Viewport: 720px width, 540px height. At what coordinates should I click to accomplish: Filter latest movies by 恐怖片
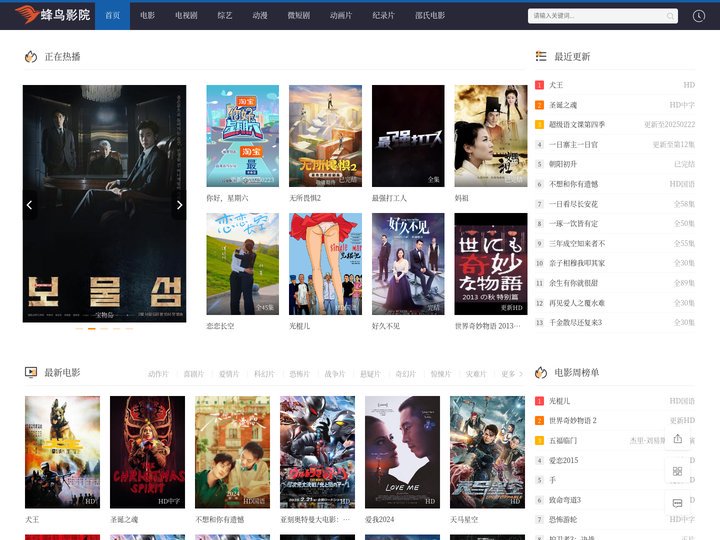pos(299,374)
